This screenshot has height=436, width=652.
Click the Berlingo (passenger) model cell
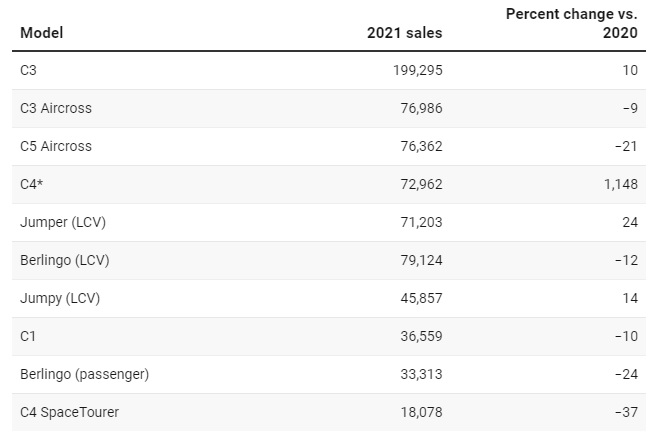84,374
